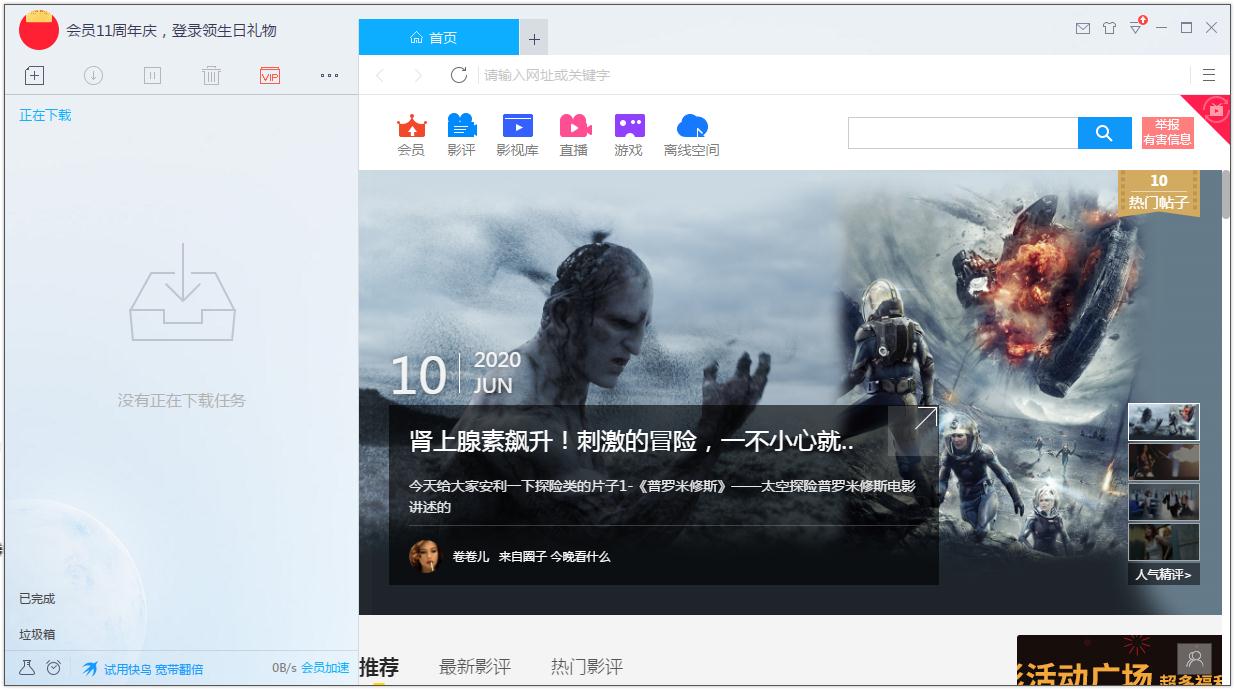Open the message envelope icon at top right
This screenshot has width=1235, height=690.
(1082, 29)
